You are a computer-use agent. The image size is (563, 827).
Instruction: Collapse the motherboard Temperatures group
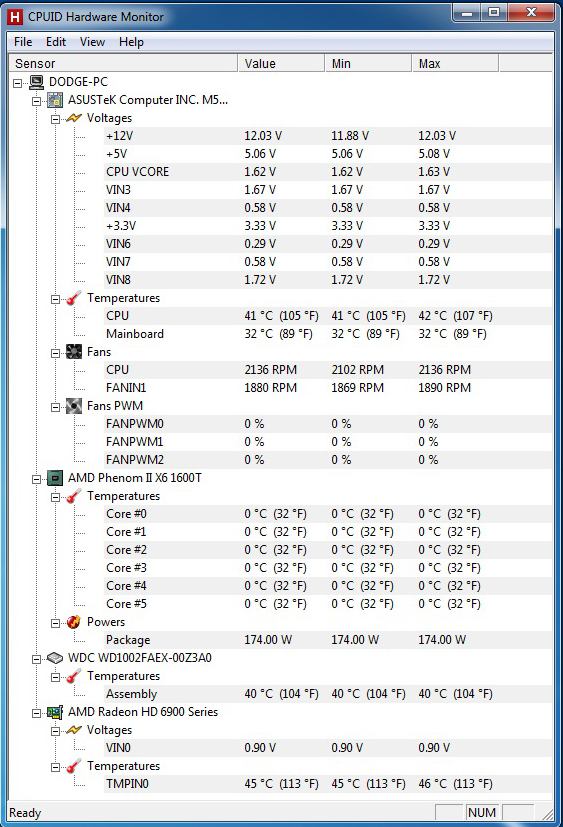pyautogui.click(x=55, y=299)
